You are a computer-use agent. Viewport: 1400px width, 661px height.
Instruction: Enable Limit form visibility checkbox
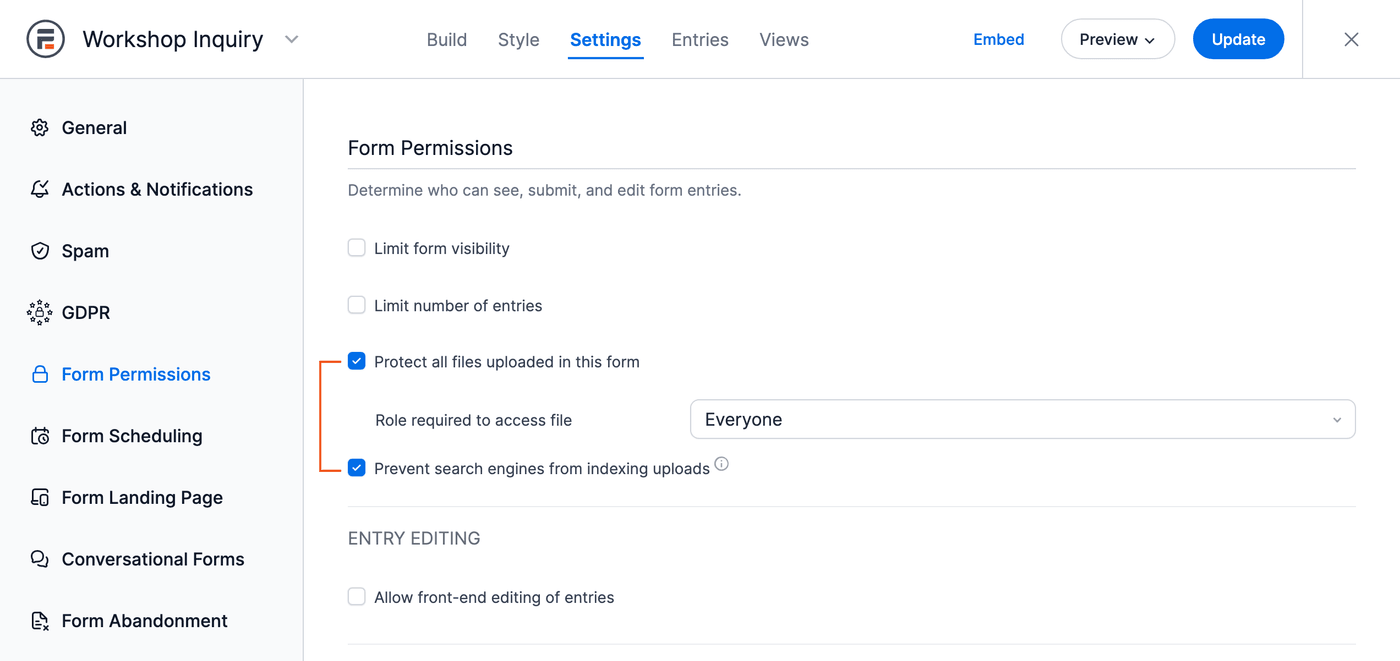[356, 247]
